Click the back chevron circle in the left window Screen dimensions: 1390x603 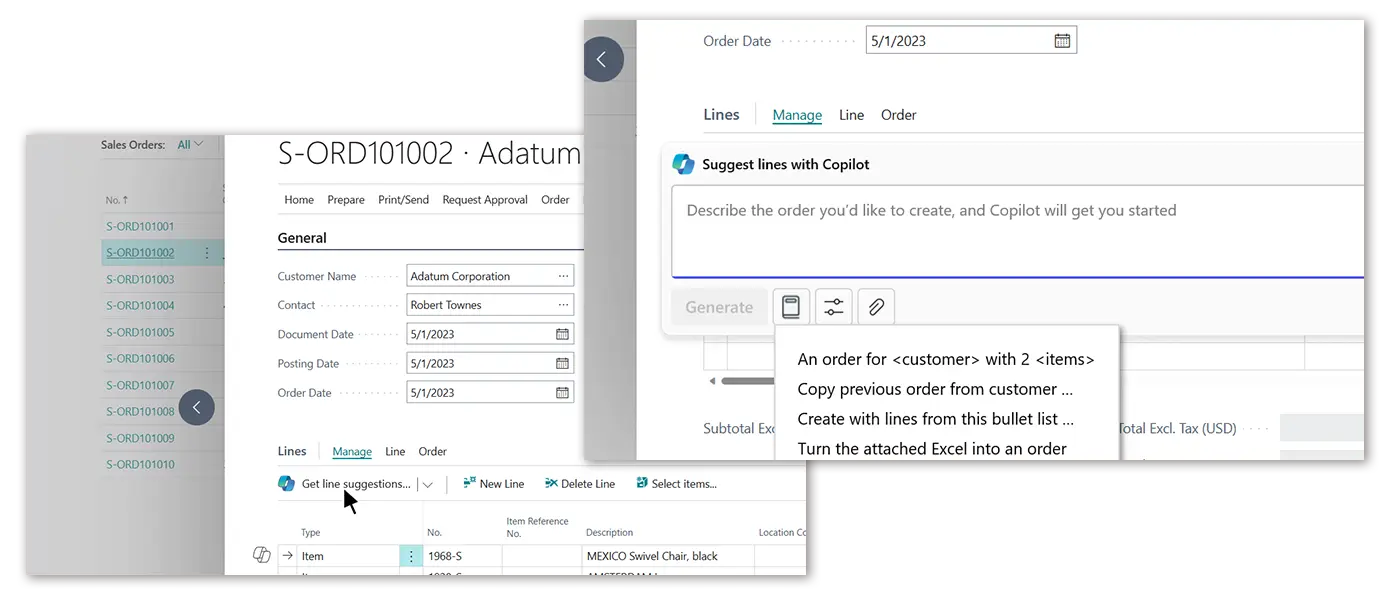196,407
